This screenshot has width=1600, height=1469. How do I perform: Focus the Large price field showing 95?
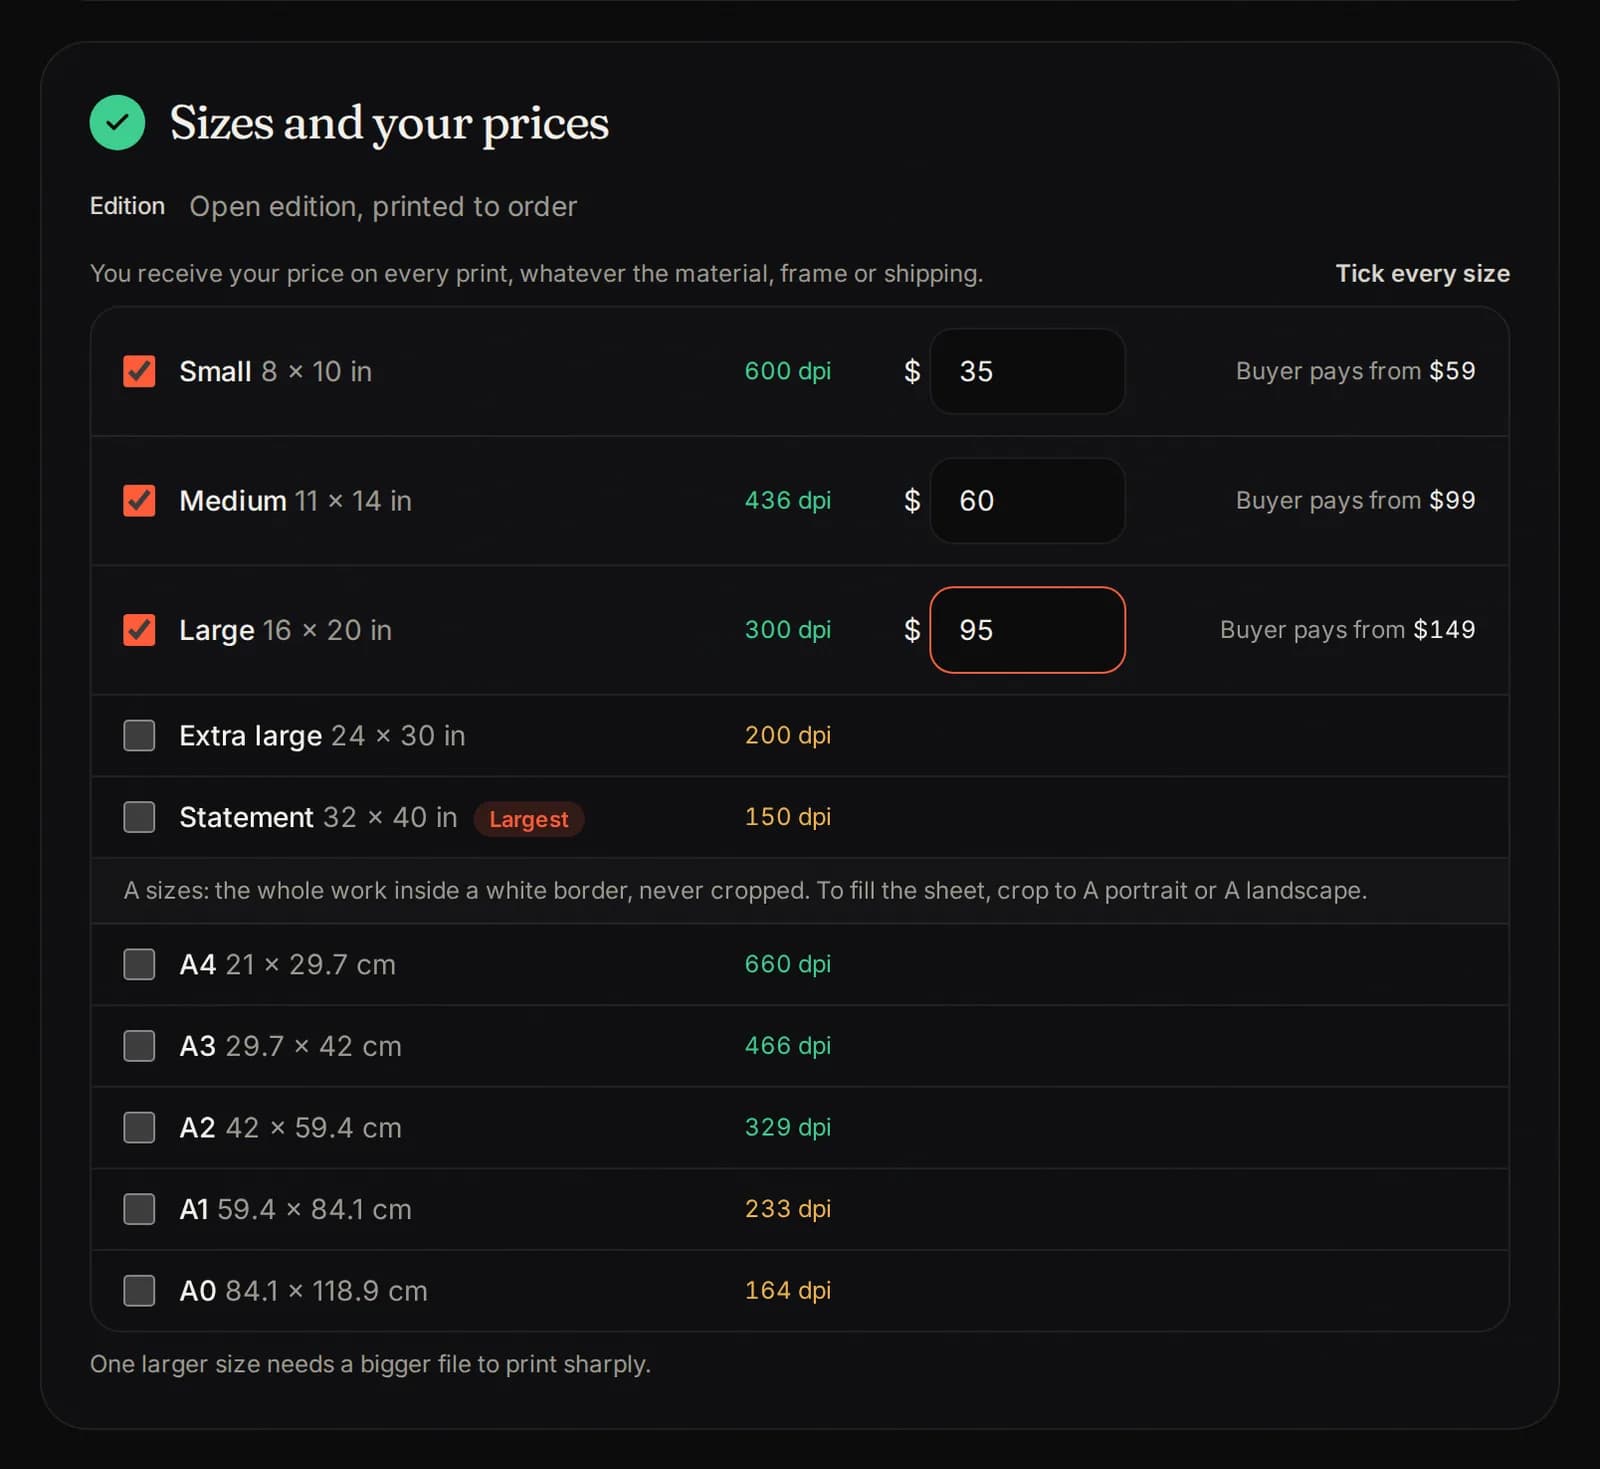coord(1027,630)
